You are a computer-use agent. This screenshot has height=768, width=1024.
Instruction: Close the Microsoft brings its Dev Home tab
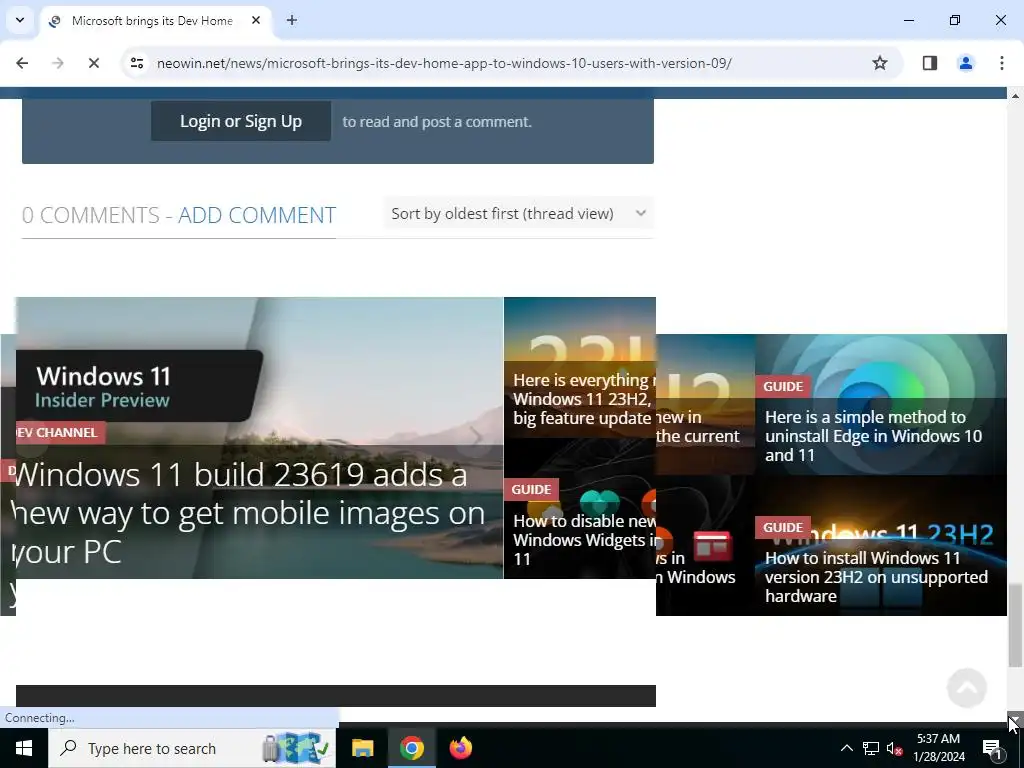click(256, 20)
